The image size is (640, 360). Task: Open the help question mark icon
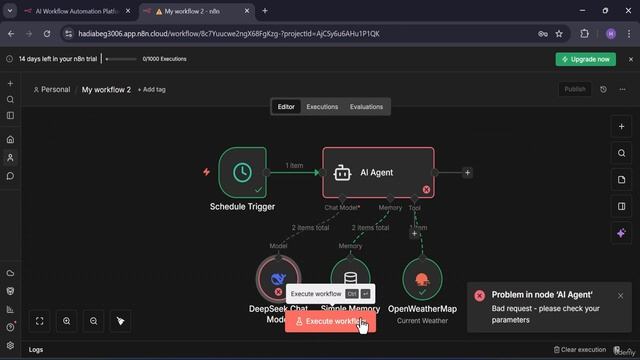click(10, 327)
